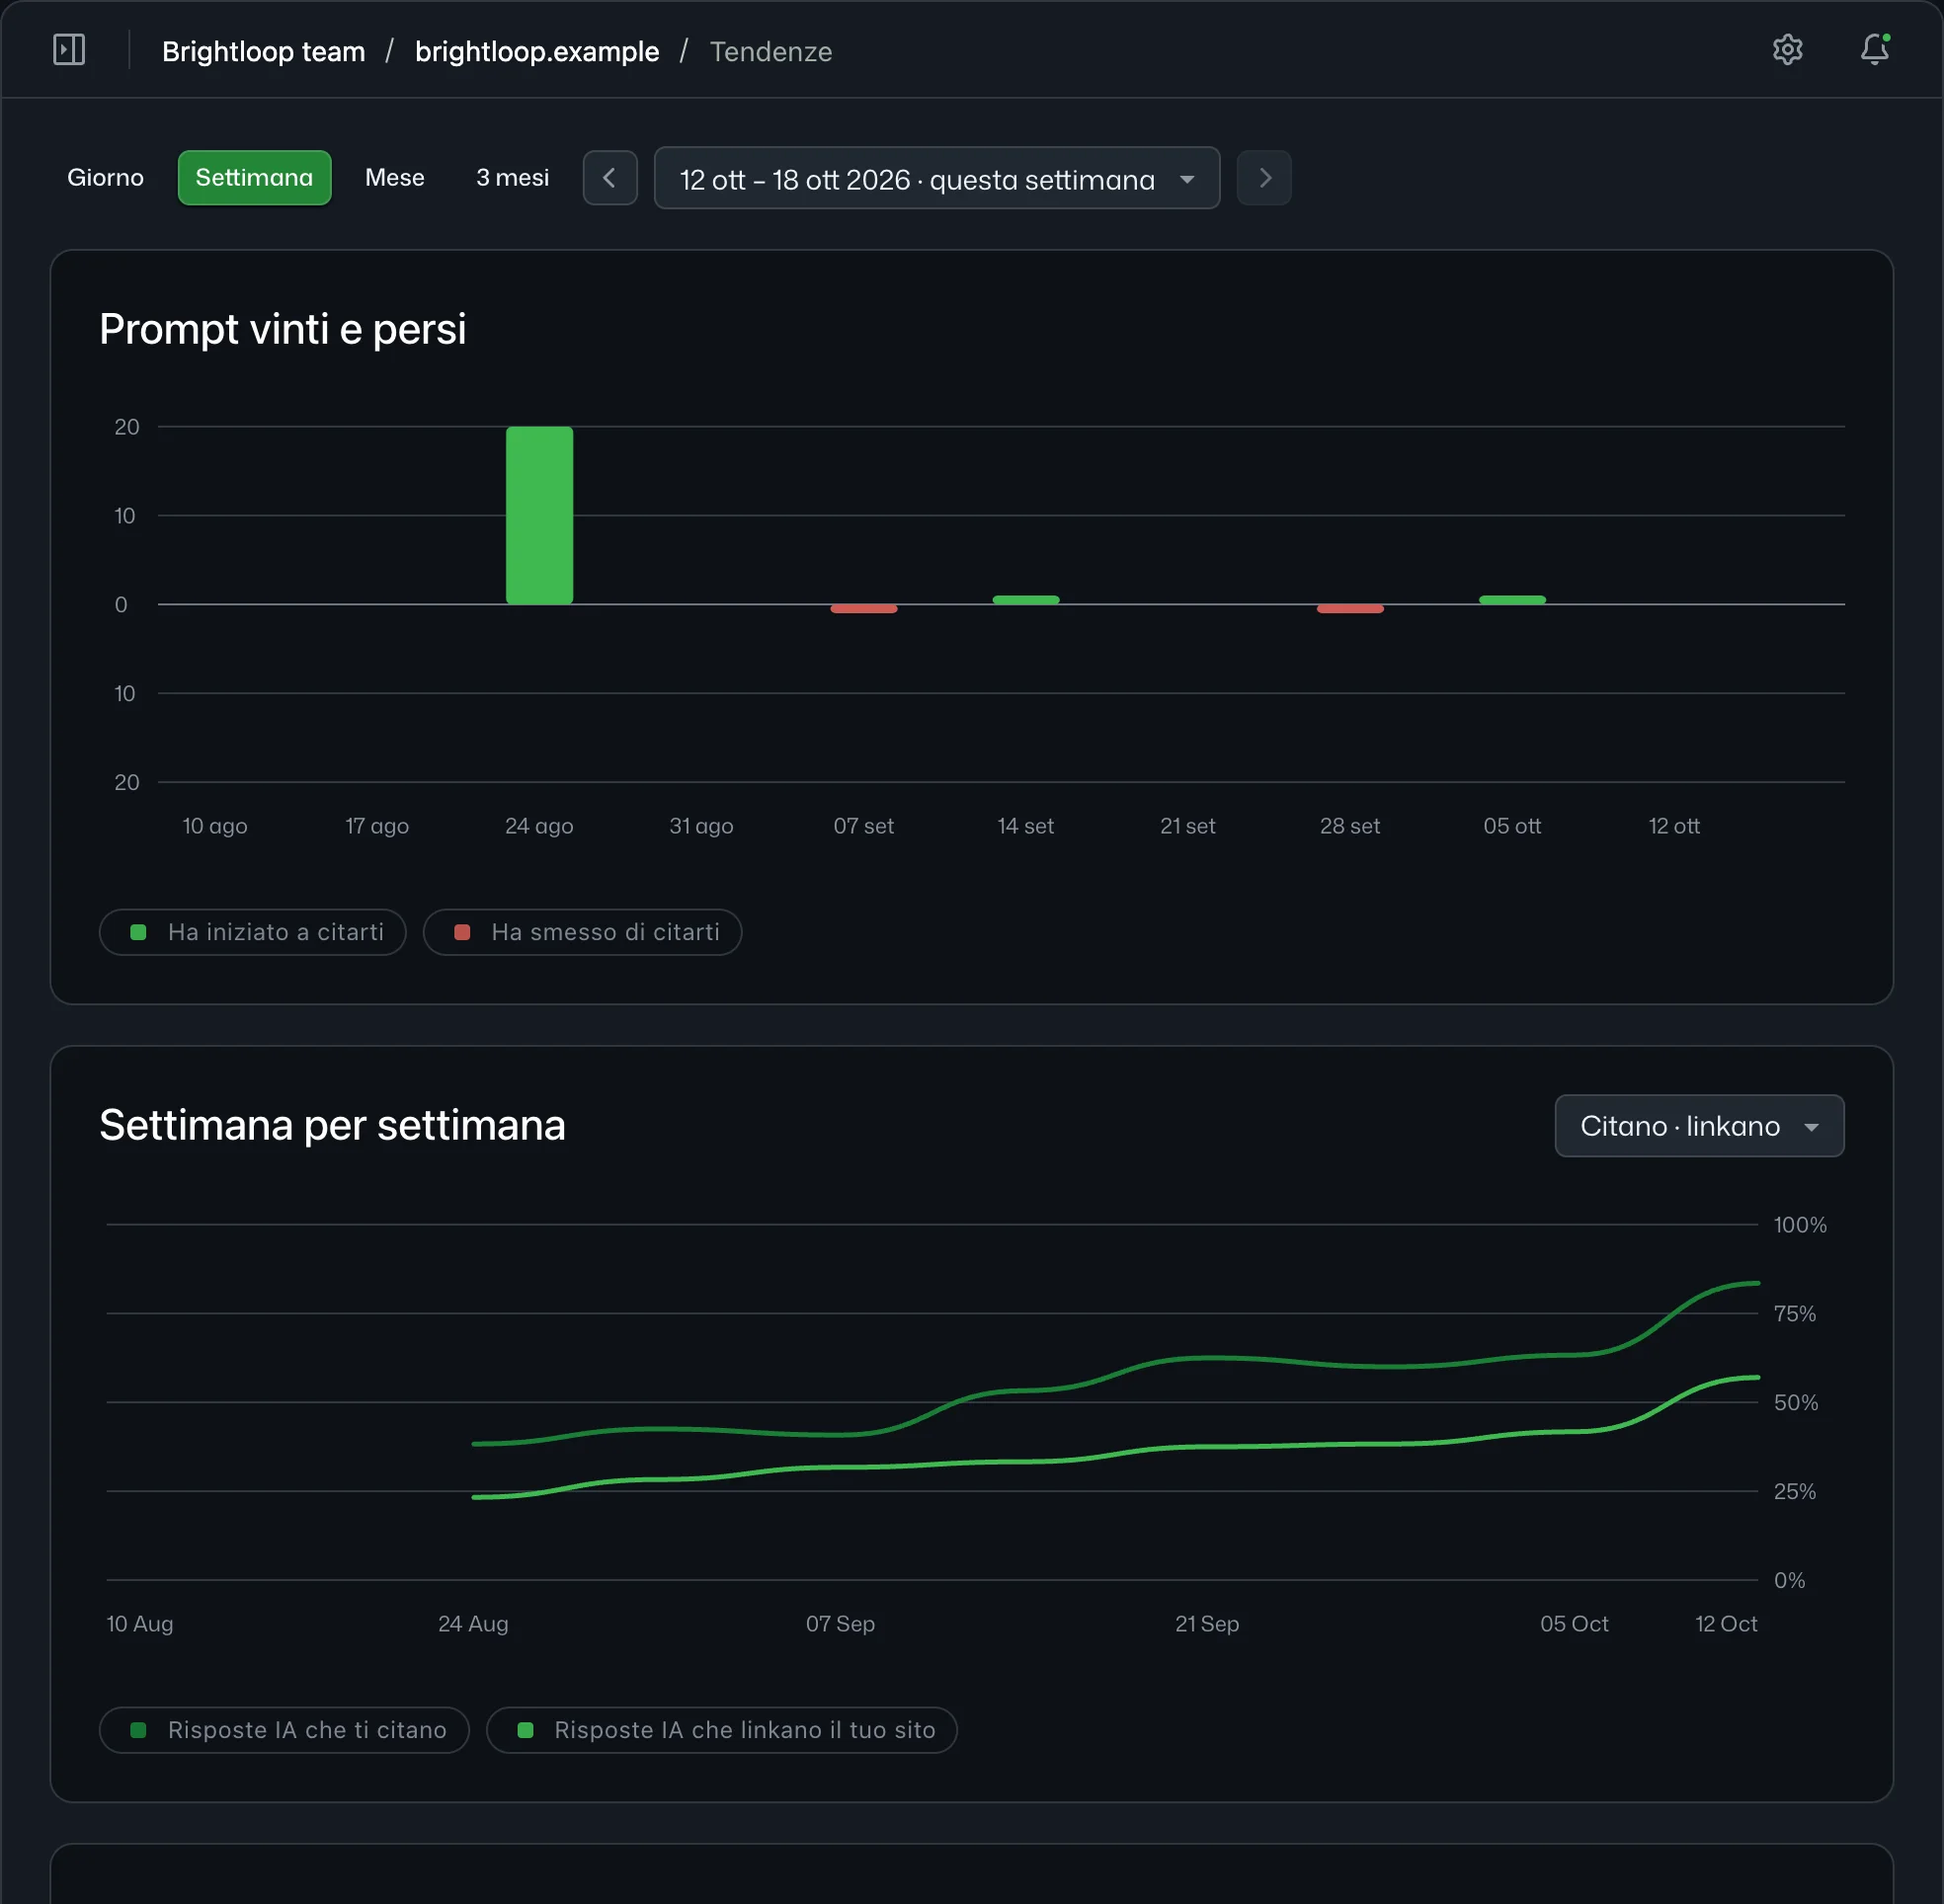The image size is (1944, 1904).
Task: Click the green bar at 05 ott
Action: click(x=1512, y=600)
